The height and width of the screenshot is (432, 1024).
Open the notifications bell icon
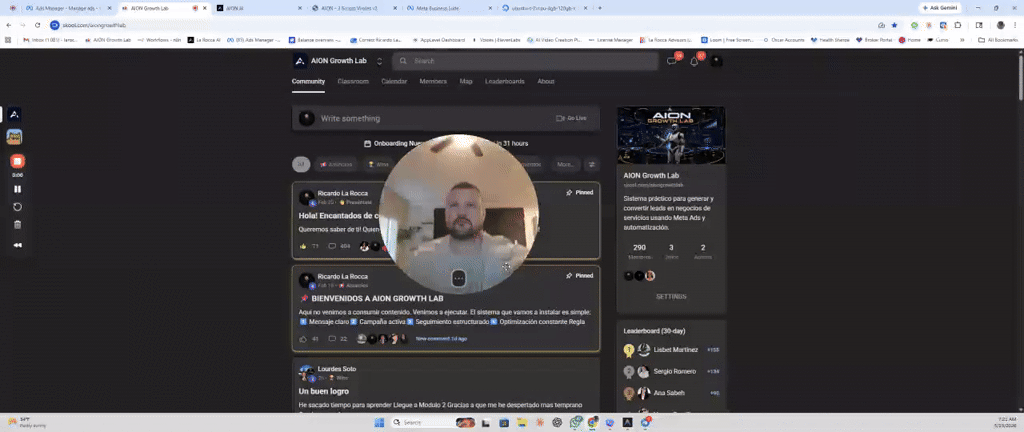694,61
